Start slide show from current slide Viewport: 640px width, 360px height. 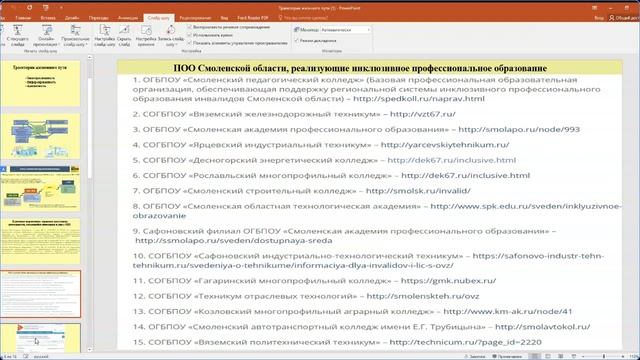18,35
